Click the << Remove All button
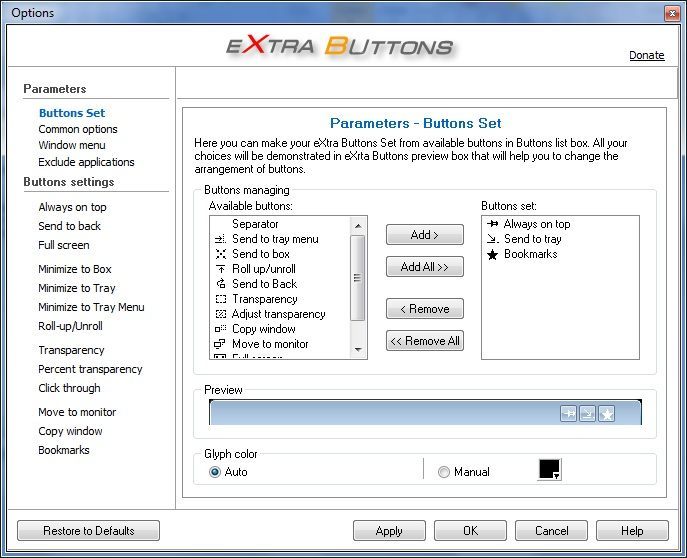Viewport: 687px width, 558px height. point(425,341)
